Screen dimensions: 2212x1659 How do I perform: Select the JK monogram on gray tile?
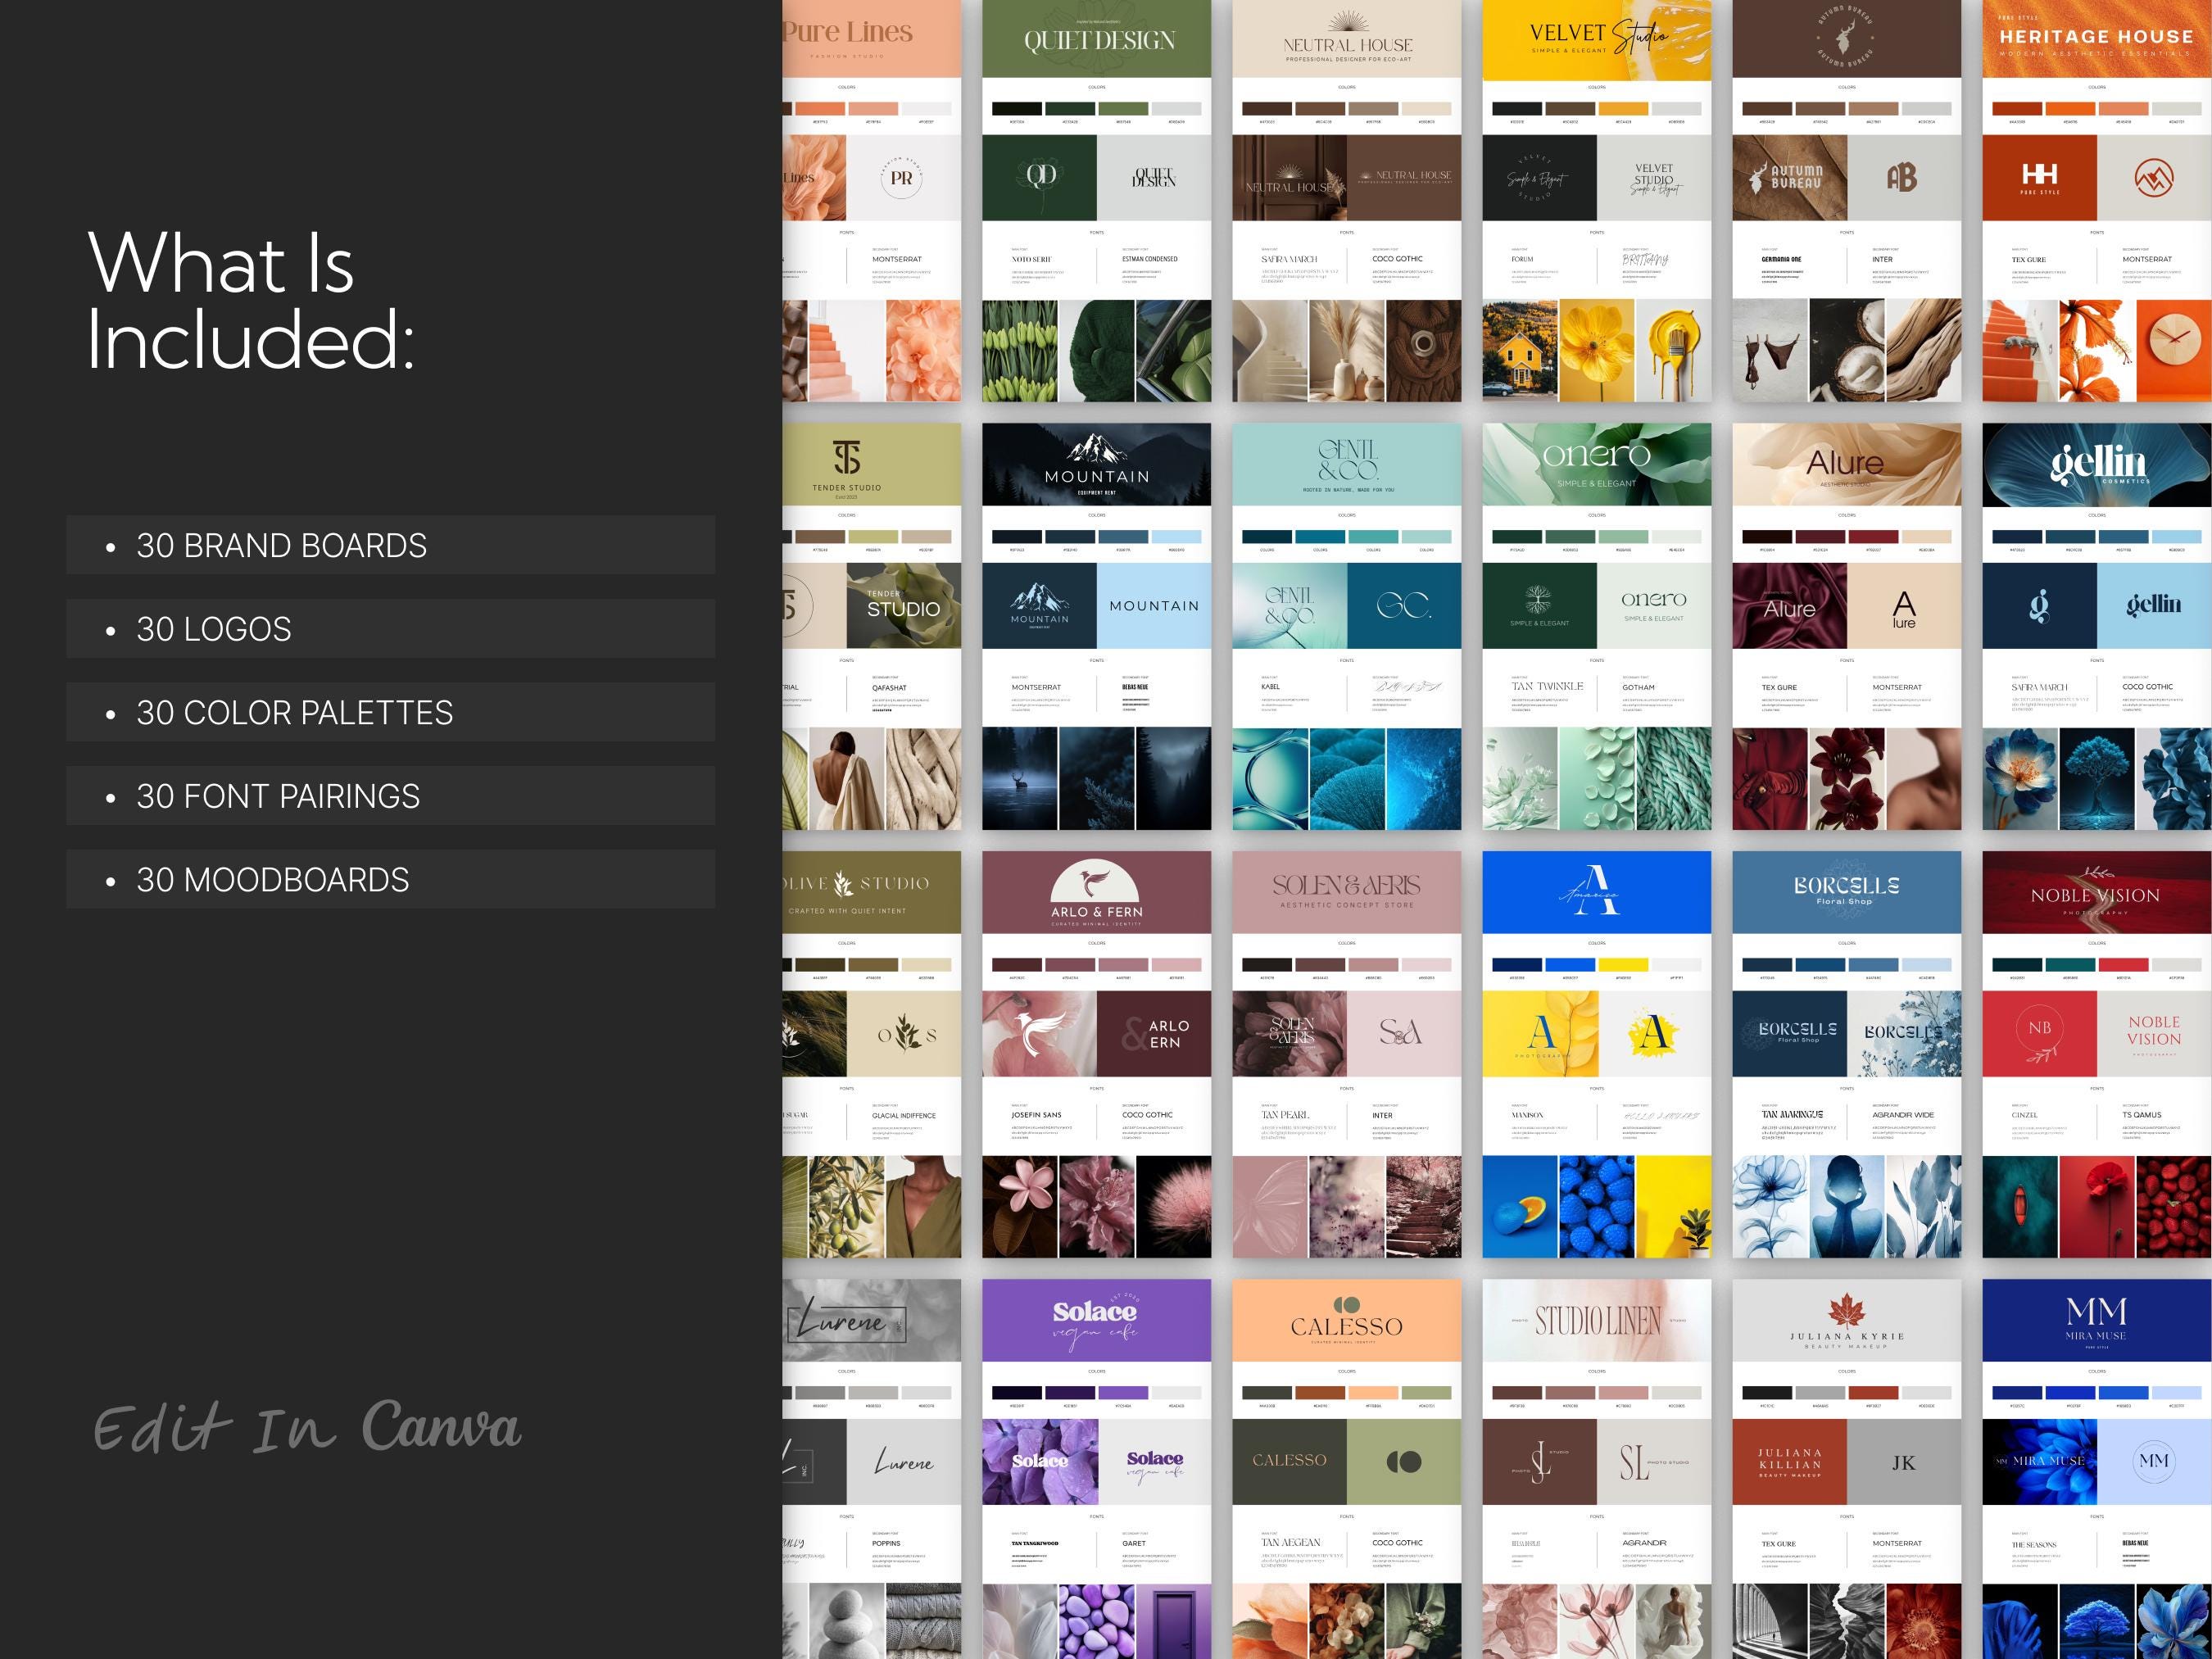pos(1903,1462)
